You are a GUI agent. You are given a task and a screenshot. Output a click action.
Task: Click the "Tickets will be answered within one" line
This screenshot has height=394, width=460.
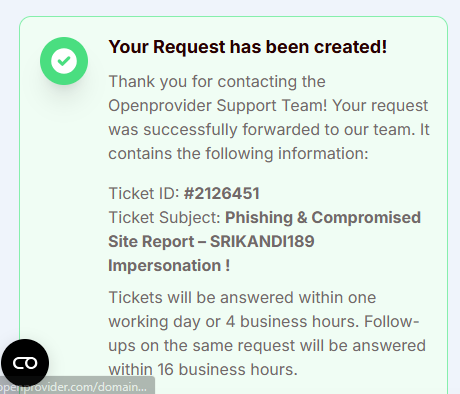tap(242, 297)
